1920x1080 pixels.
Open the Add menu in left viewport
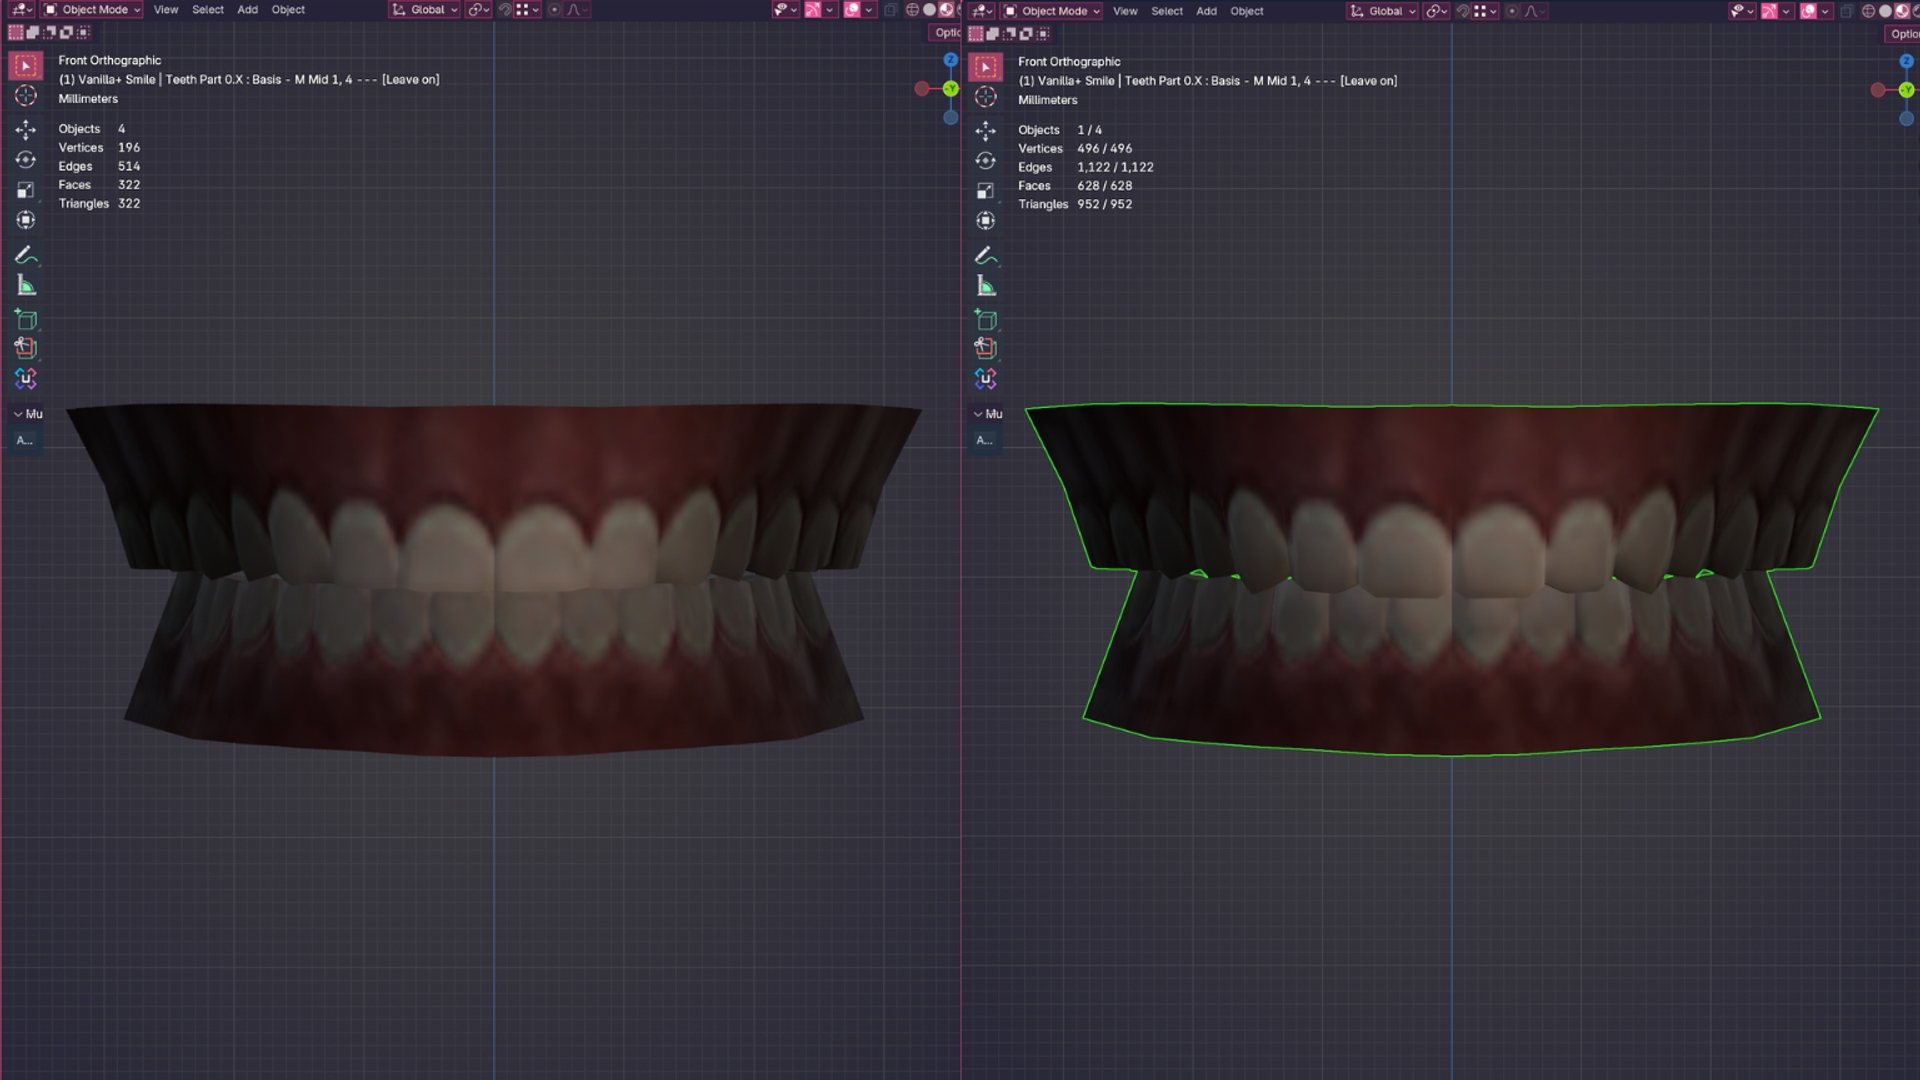[x=247, y=10]
